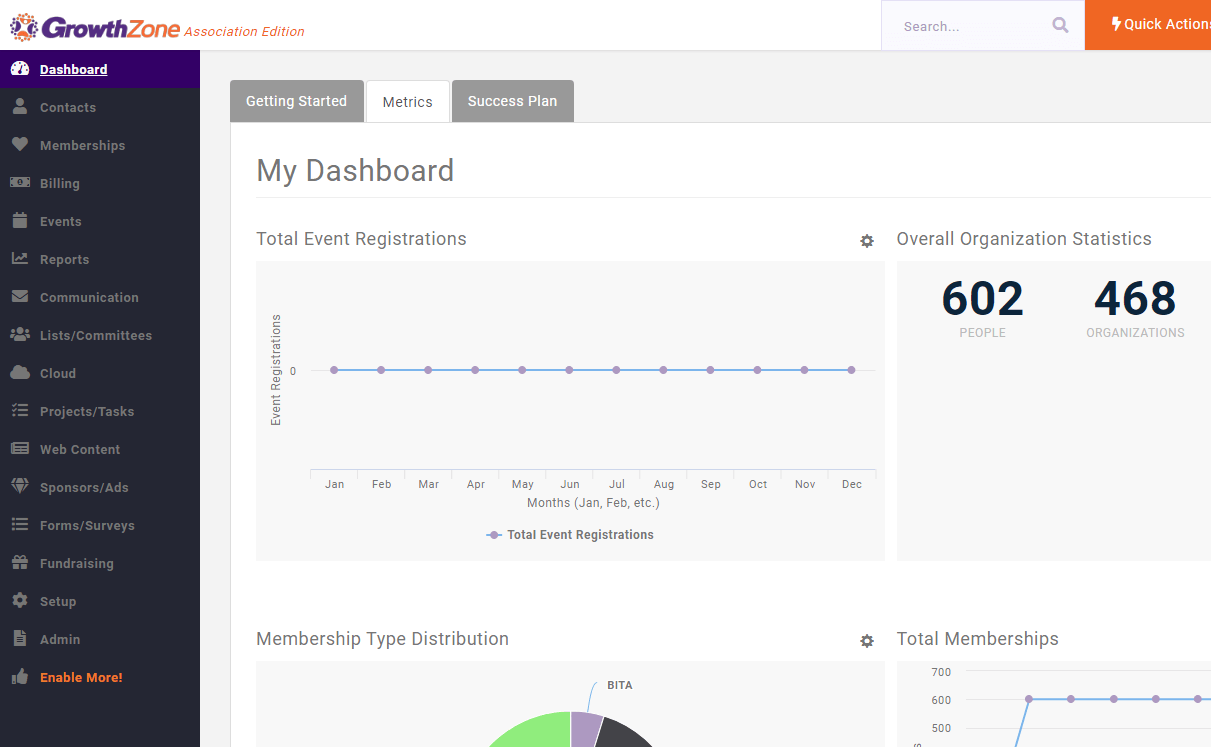Screen dimensions: 1211x747
Task: Click the Web Content newspaper icon
Action: 20,449
